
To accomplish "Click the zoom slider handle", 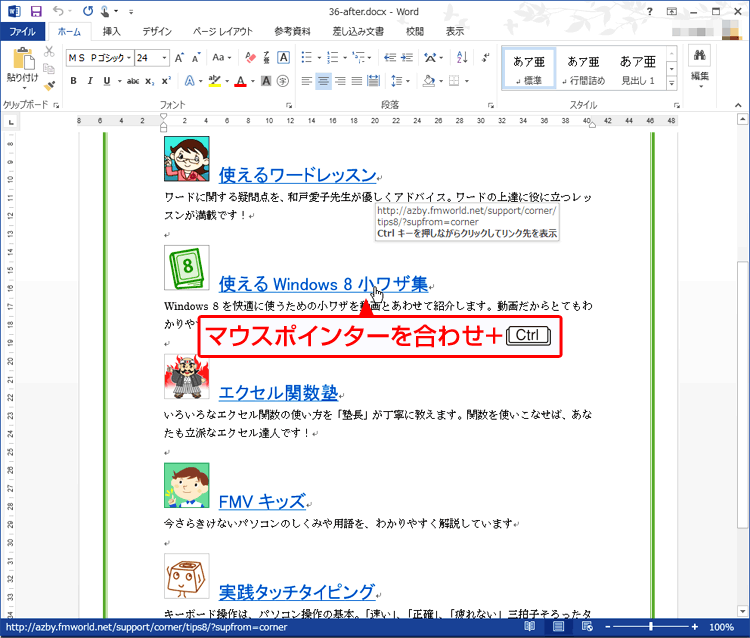I will [651, 627].
